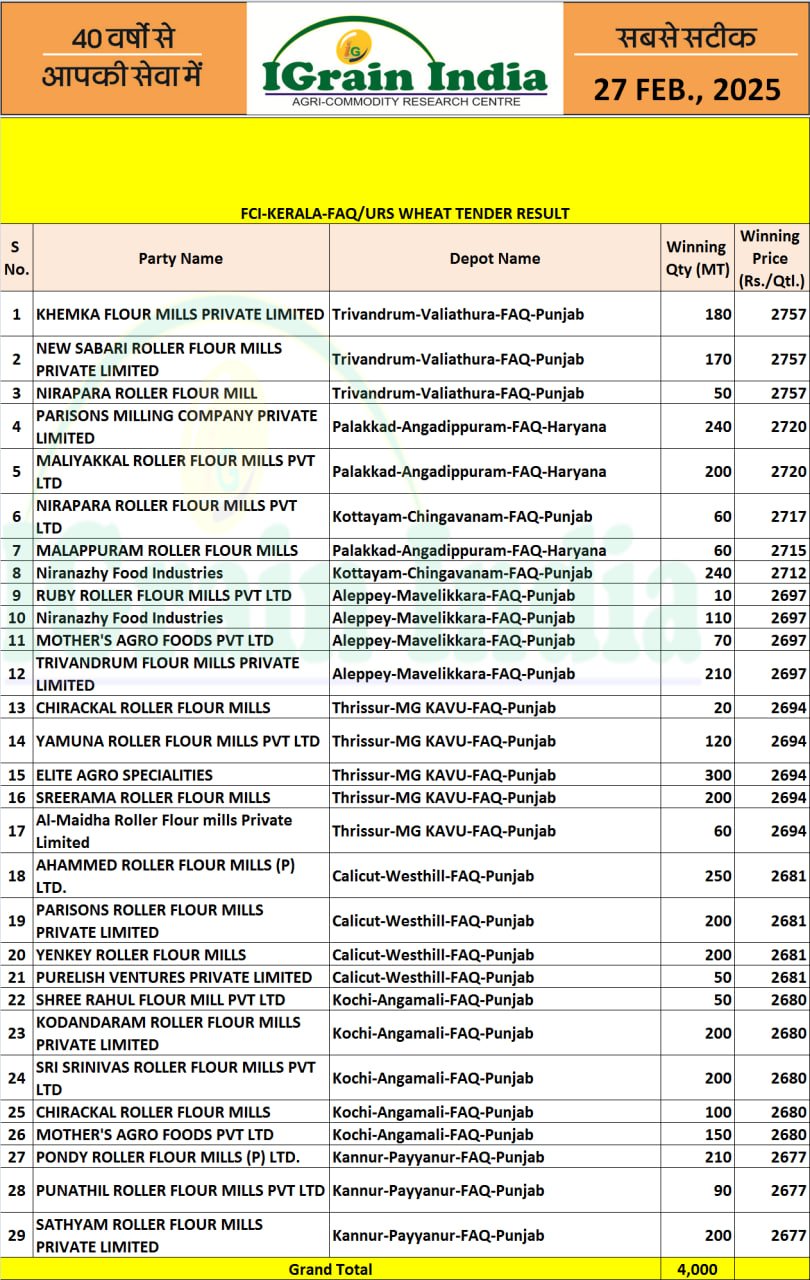Click the "Grand Total" label
Image resolution: width=810 pixels, height=1280 pixels.
(330, 1269)
